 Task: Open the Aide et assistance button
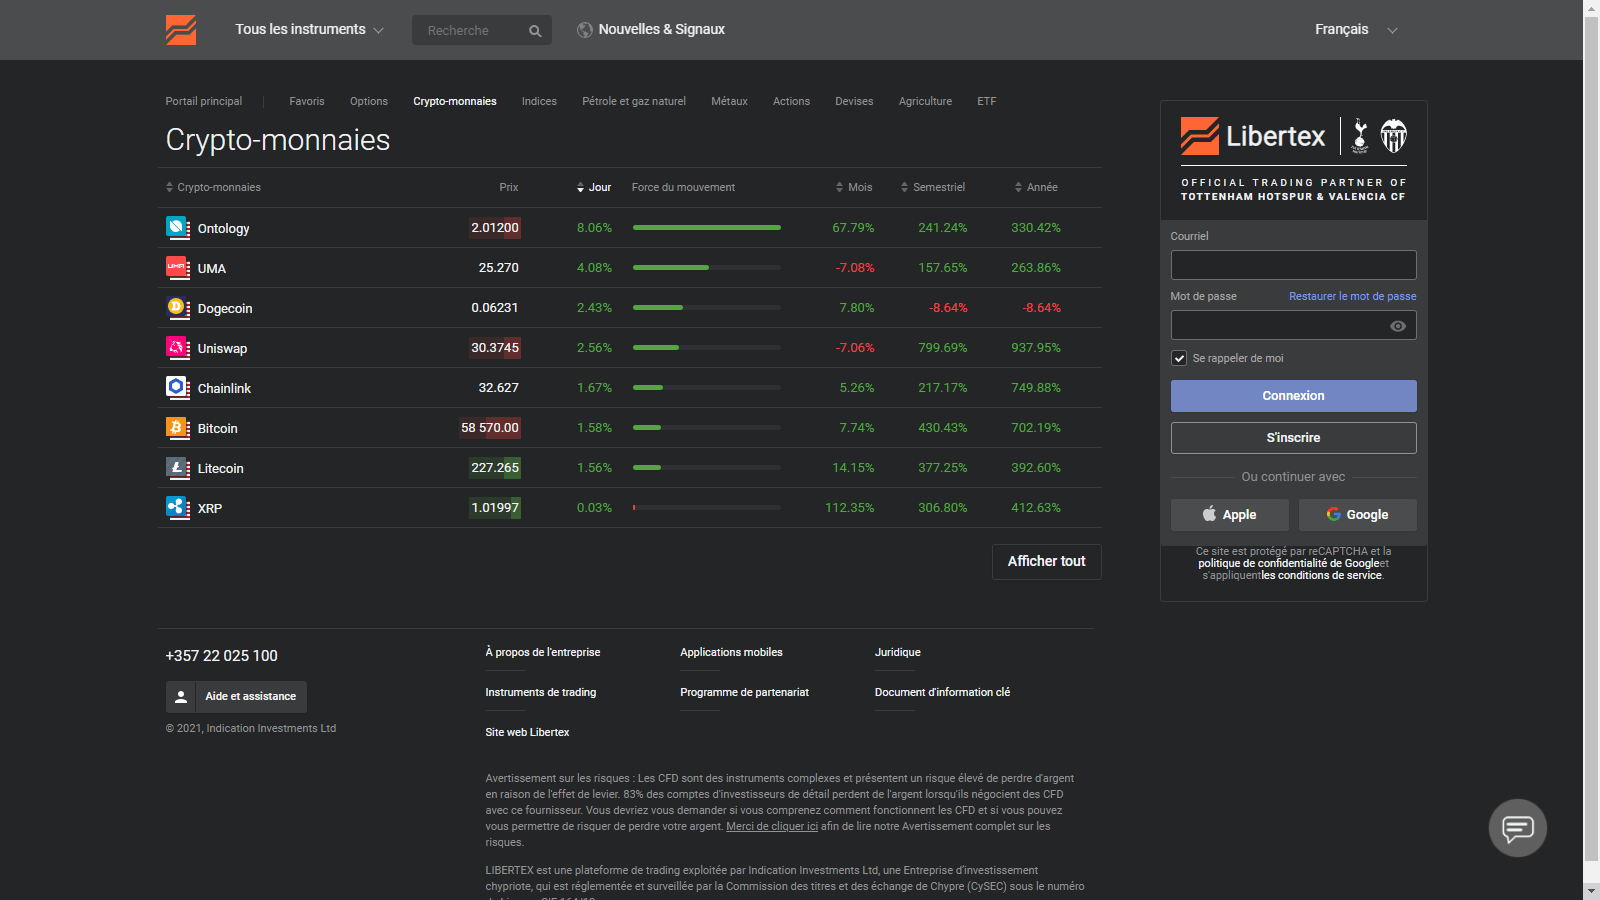[236, 697]
